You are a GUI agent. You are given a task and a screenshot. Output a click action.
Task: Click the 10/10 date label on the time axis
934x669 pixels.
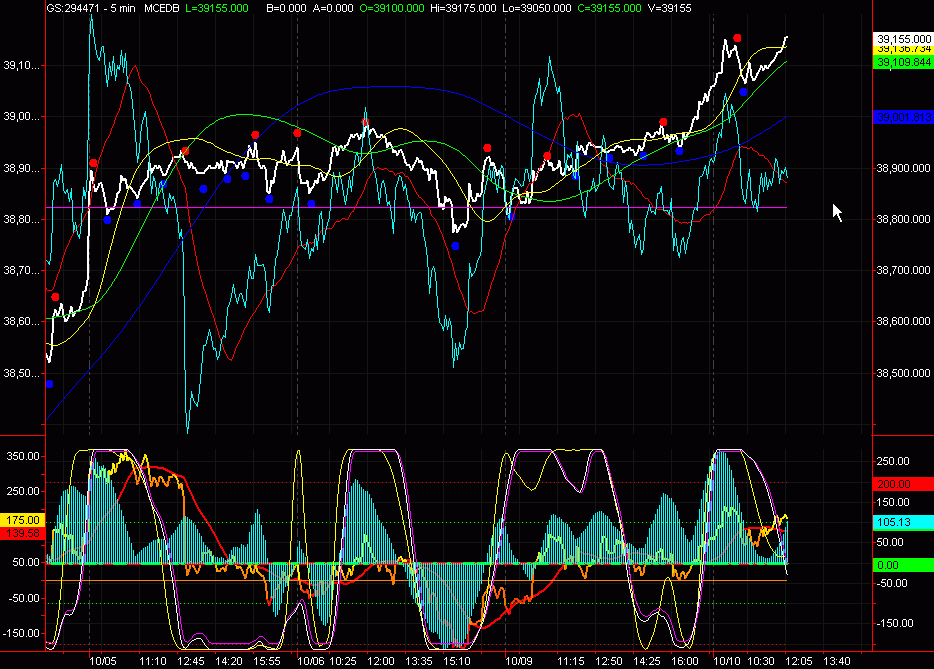[x=727, y=661]
